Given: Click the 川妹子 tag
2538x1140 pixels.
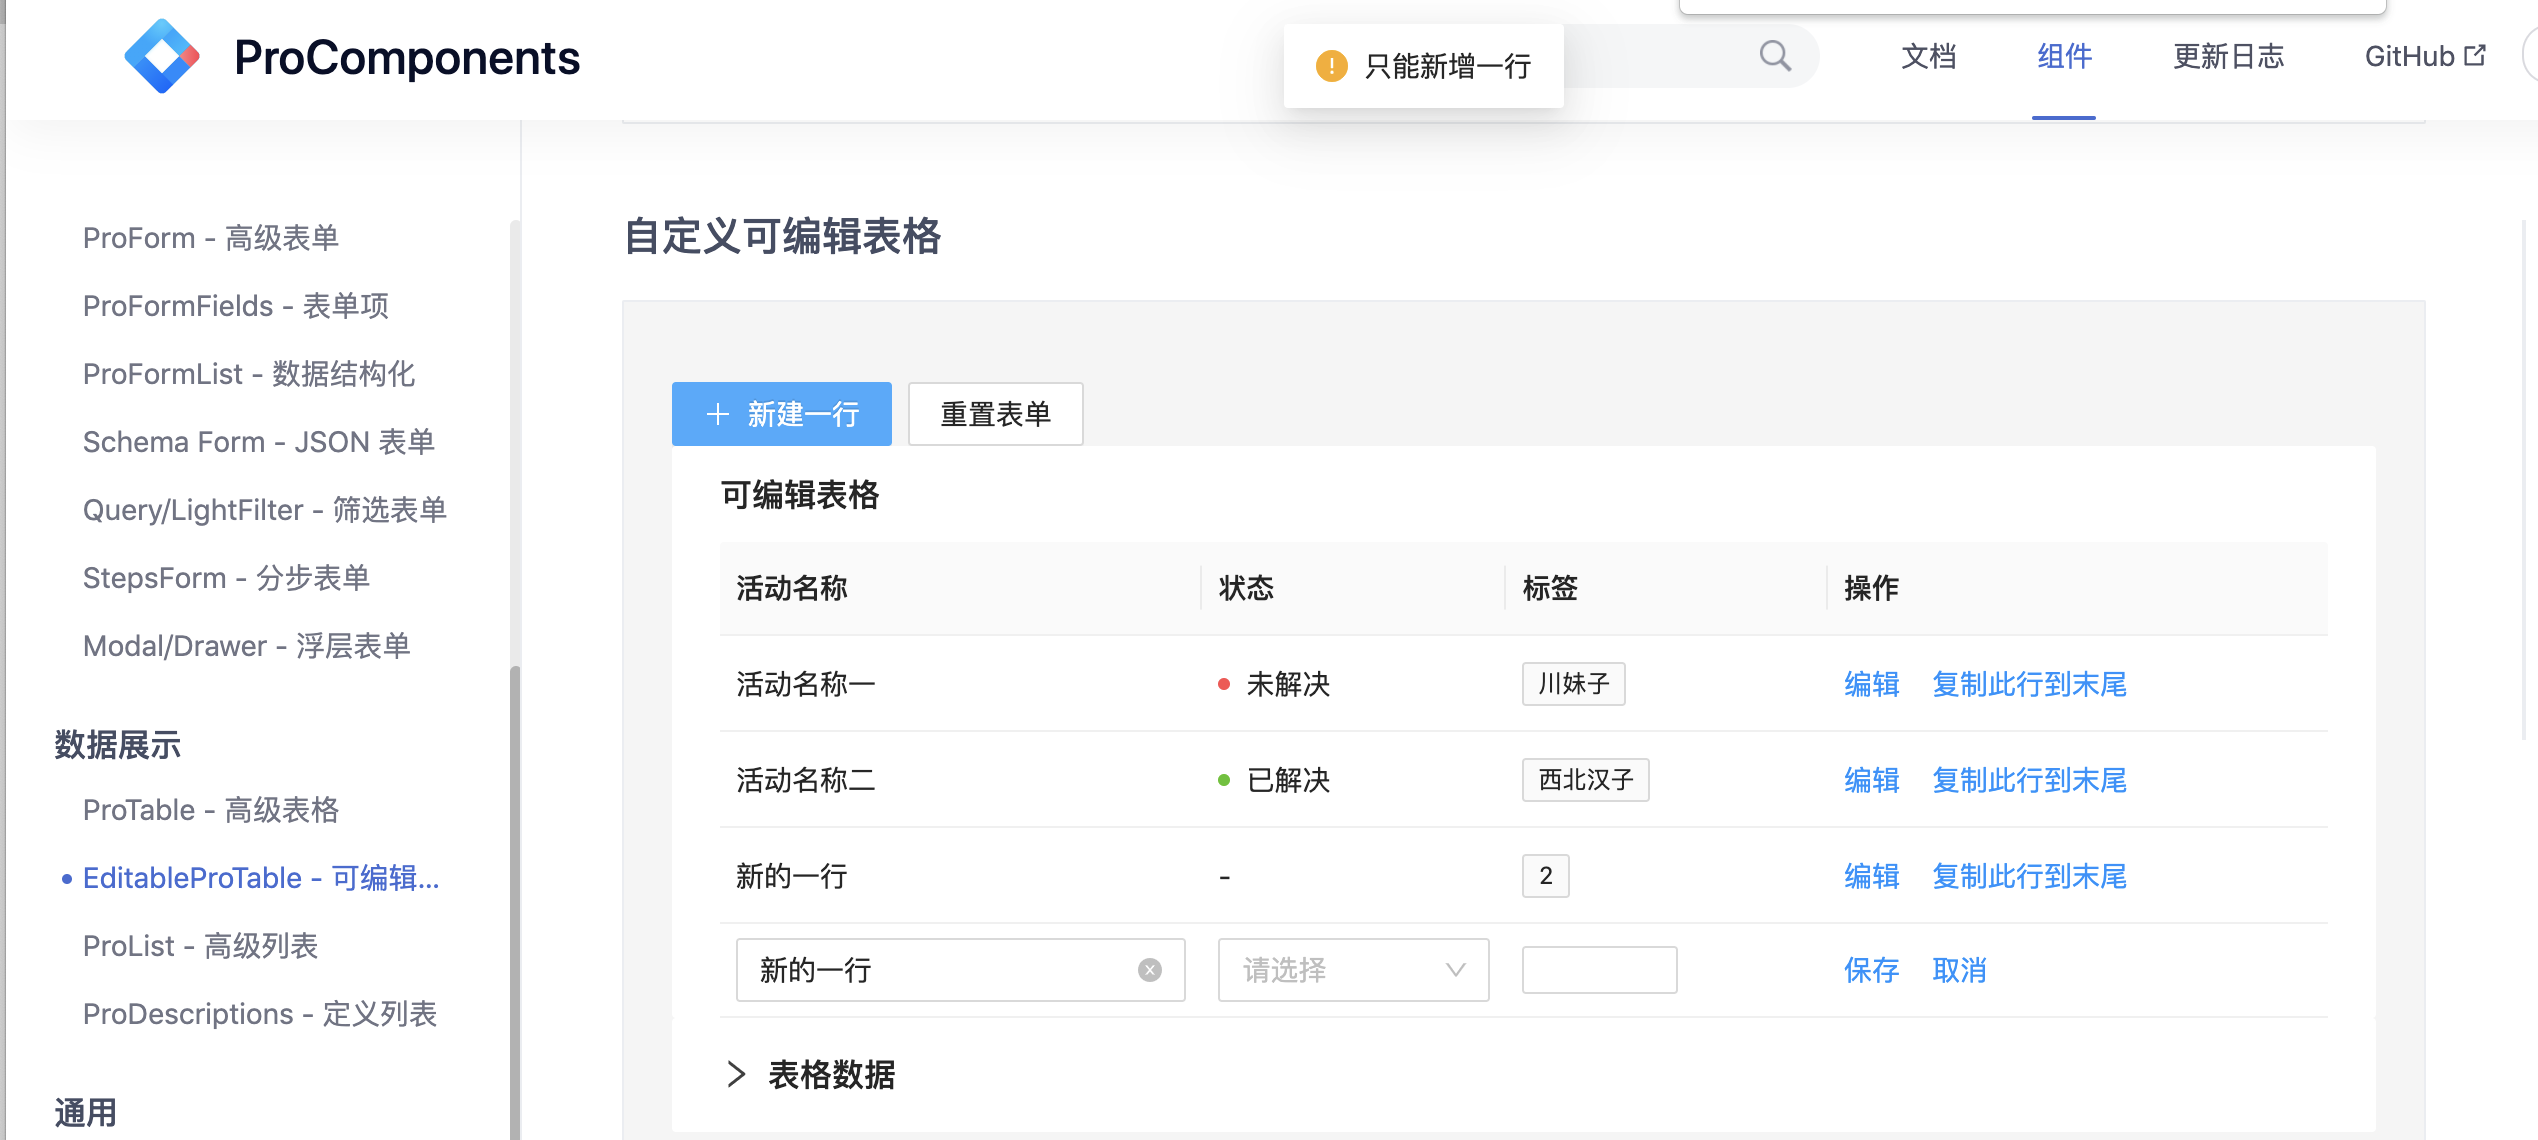Looking at the screenshot, I should pyautogui.click(x=1573, y=684).
